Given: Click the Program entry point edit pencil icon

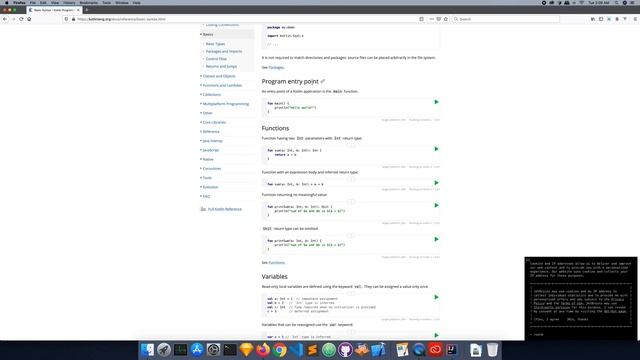Looking at the screenshot, I should tap(322, 82).
